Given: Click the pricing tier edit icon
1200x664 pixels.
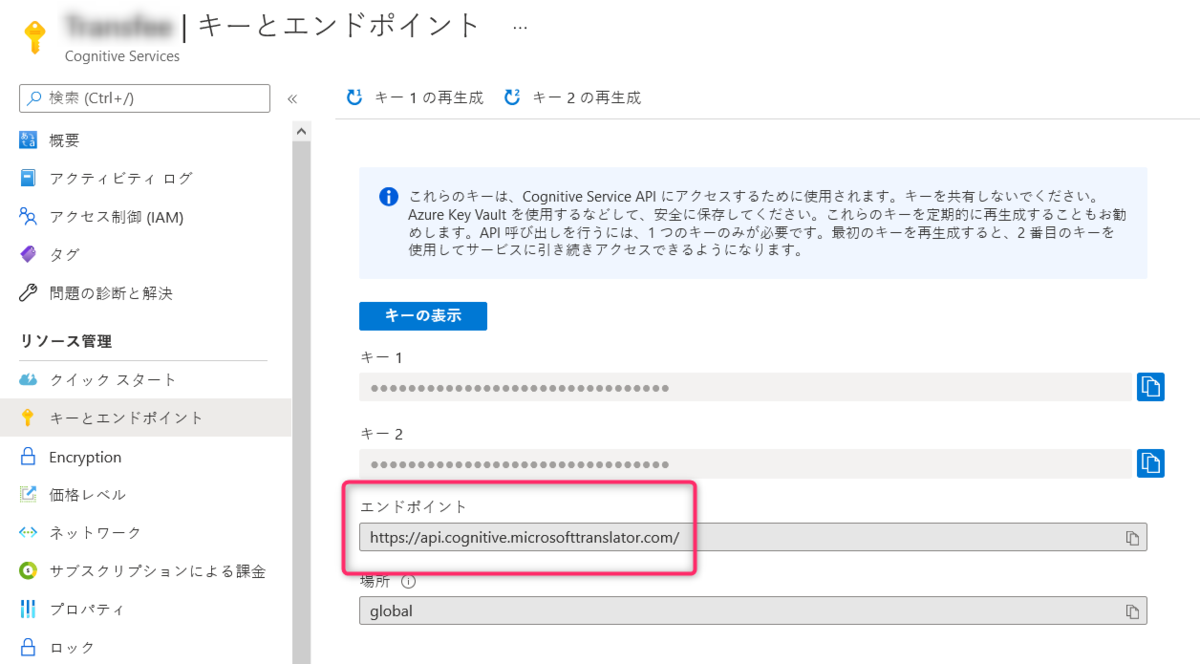Looking at the screenshot, I should pyautogui.click(x=28, y=494).
